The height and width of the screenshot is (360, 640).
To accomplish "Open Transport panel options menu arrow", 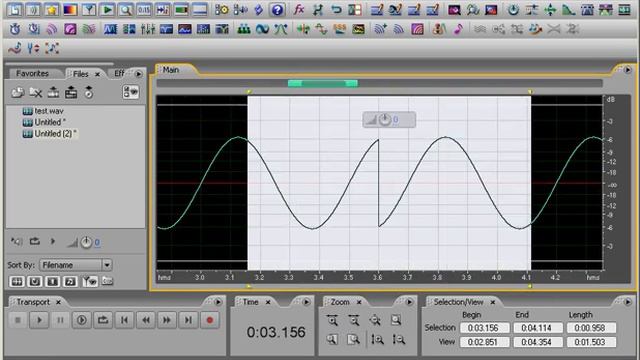I will [218, 302].
